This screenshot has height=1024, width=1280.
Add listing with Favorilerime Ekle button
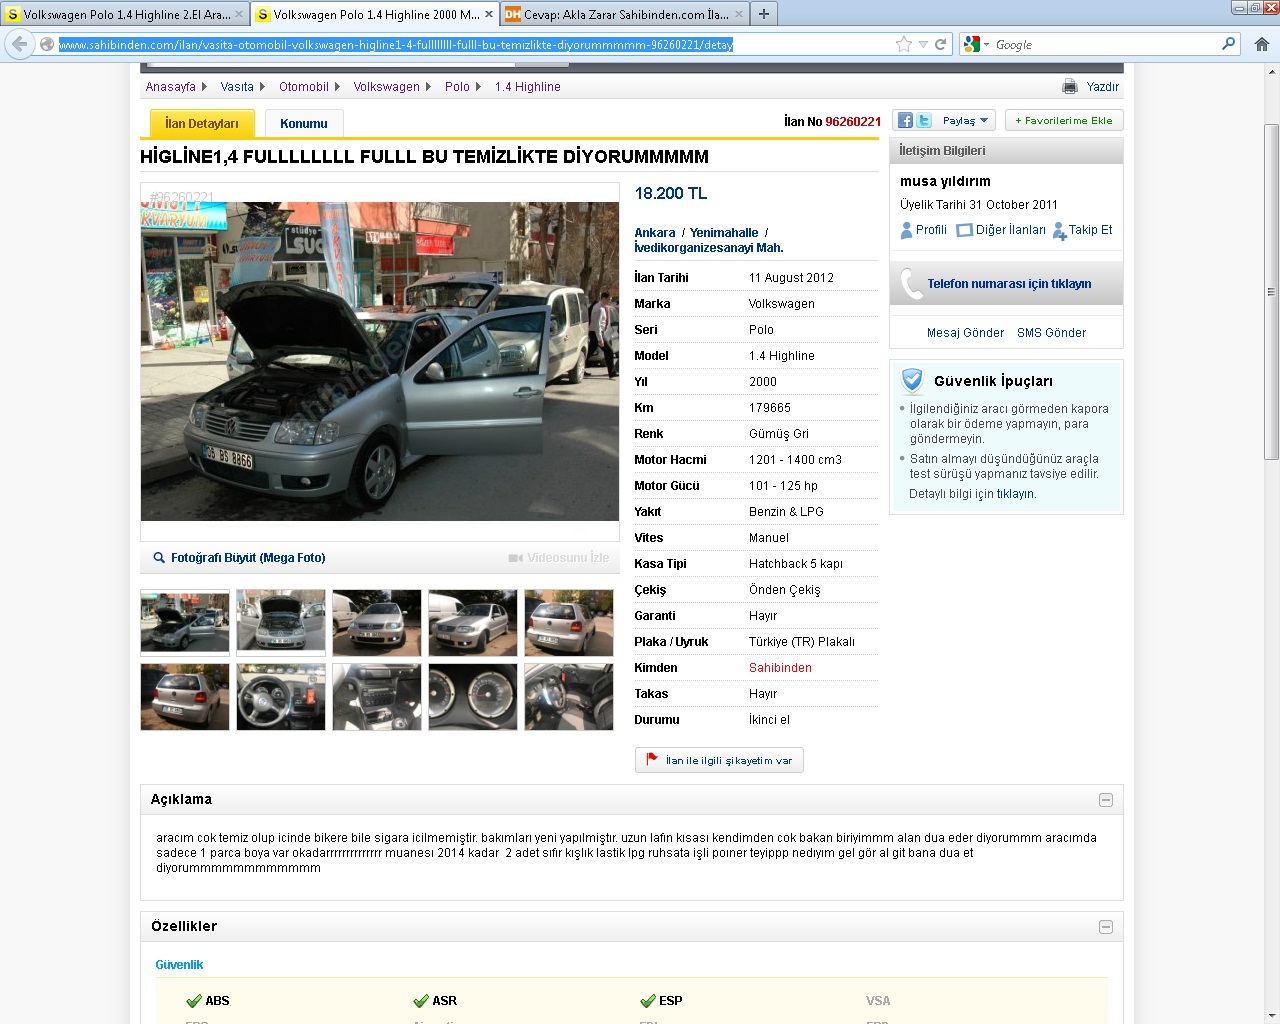pos(1064,120)
